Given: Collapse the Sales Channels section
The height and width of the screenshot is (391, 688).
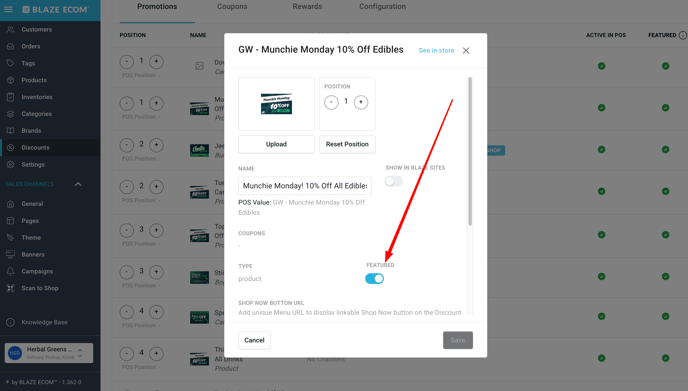Looking at the screenshot, I should coord(78,184).
